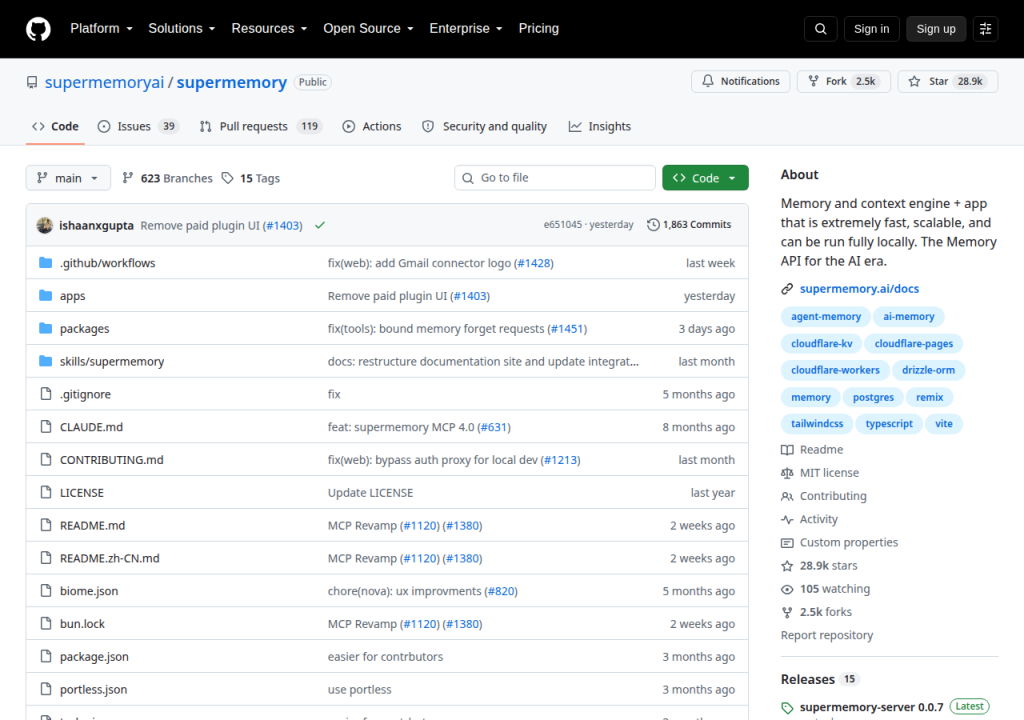Focus the Go to file search field
1024x720 pixels.
(554, 178)
